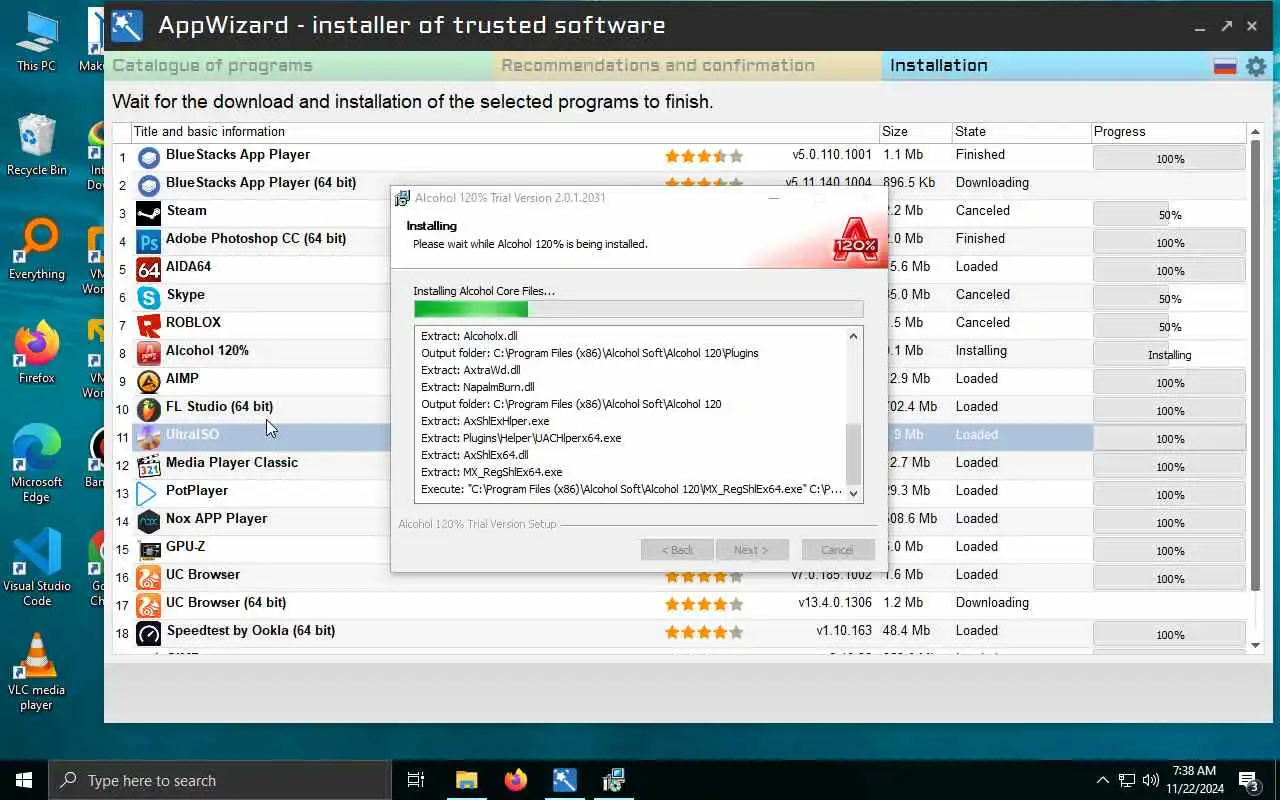The height and width of the screenshot is (800, 1280).
Task: Click the Firefox taskbar icon
Action: tap(516, 780)
